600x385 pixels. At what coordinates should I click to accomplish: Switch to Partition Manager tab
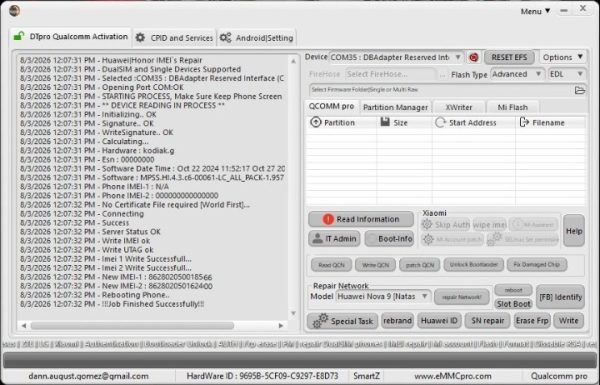point(395,108)
